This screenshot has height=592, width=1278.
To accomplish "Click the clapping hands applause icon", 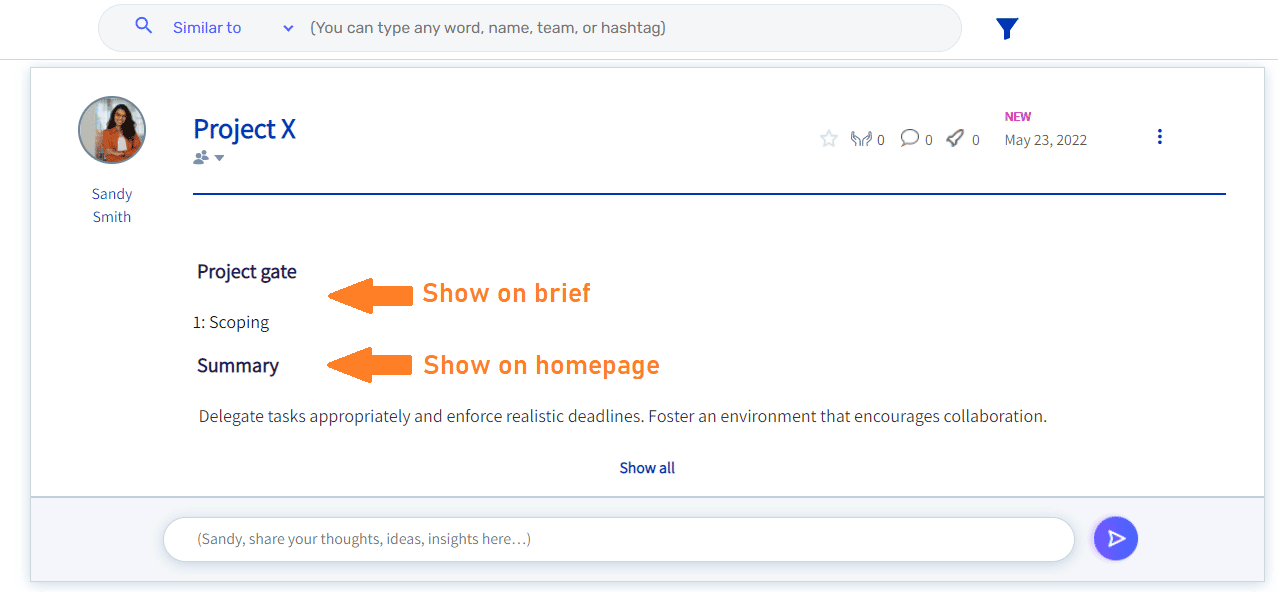I will [861, 139].
